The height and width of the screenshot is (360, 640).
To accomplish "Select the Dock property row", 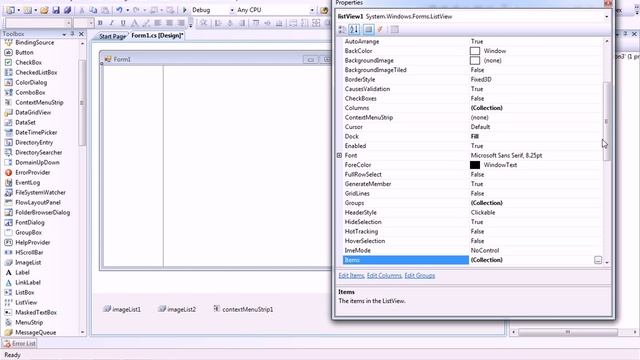I will pyautogui.click(x=473, y=136).
